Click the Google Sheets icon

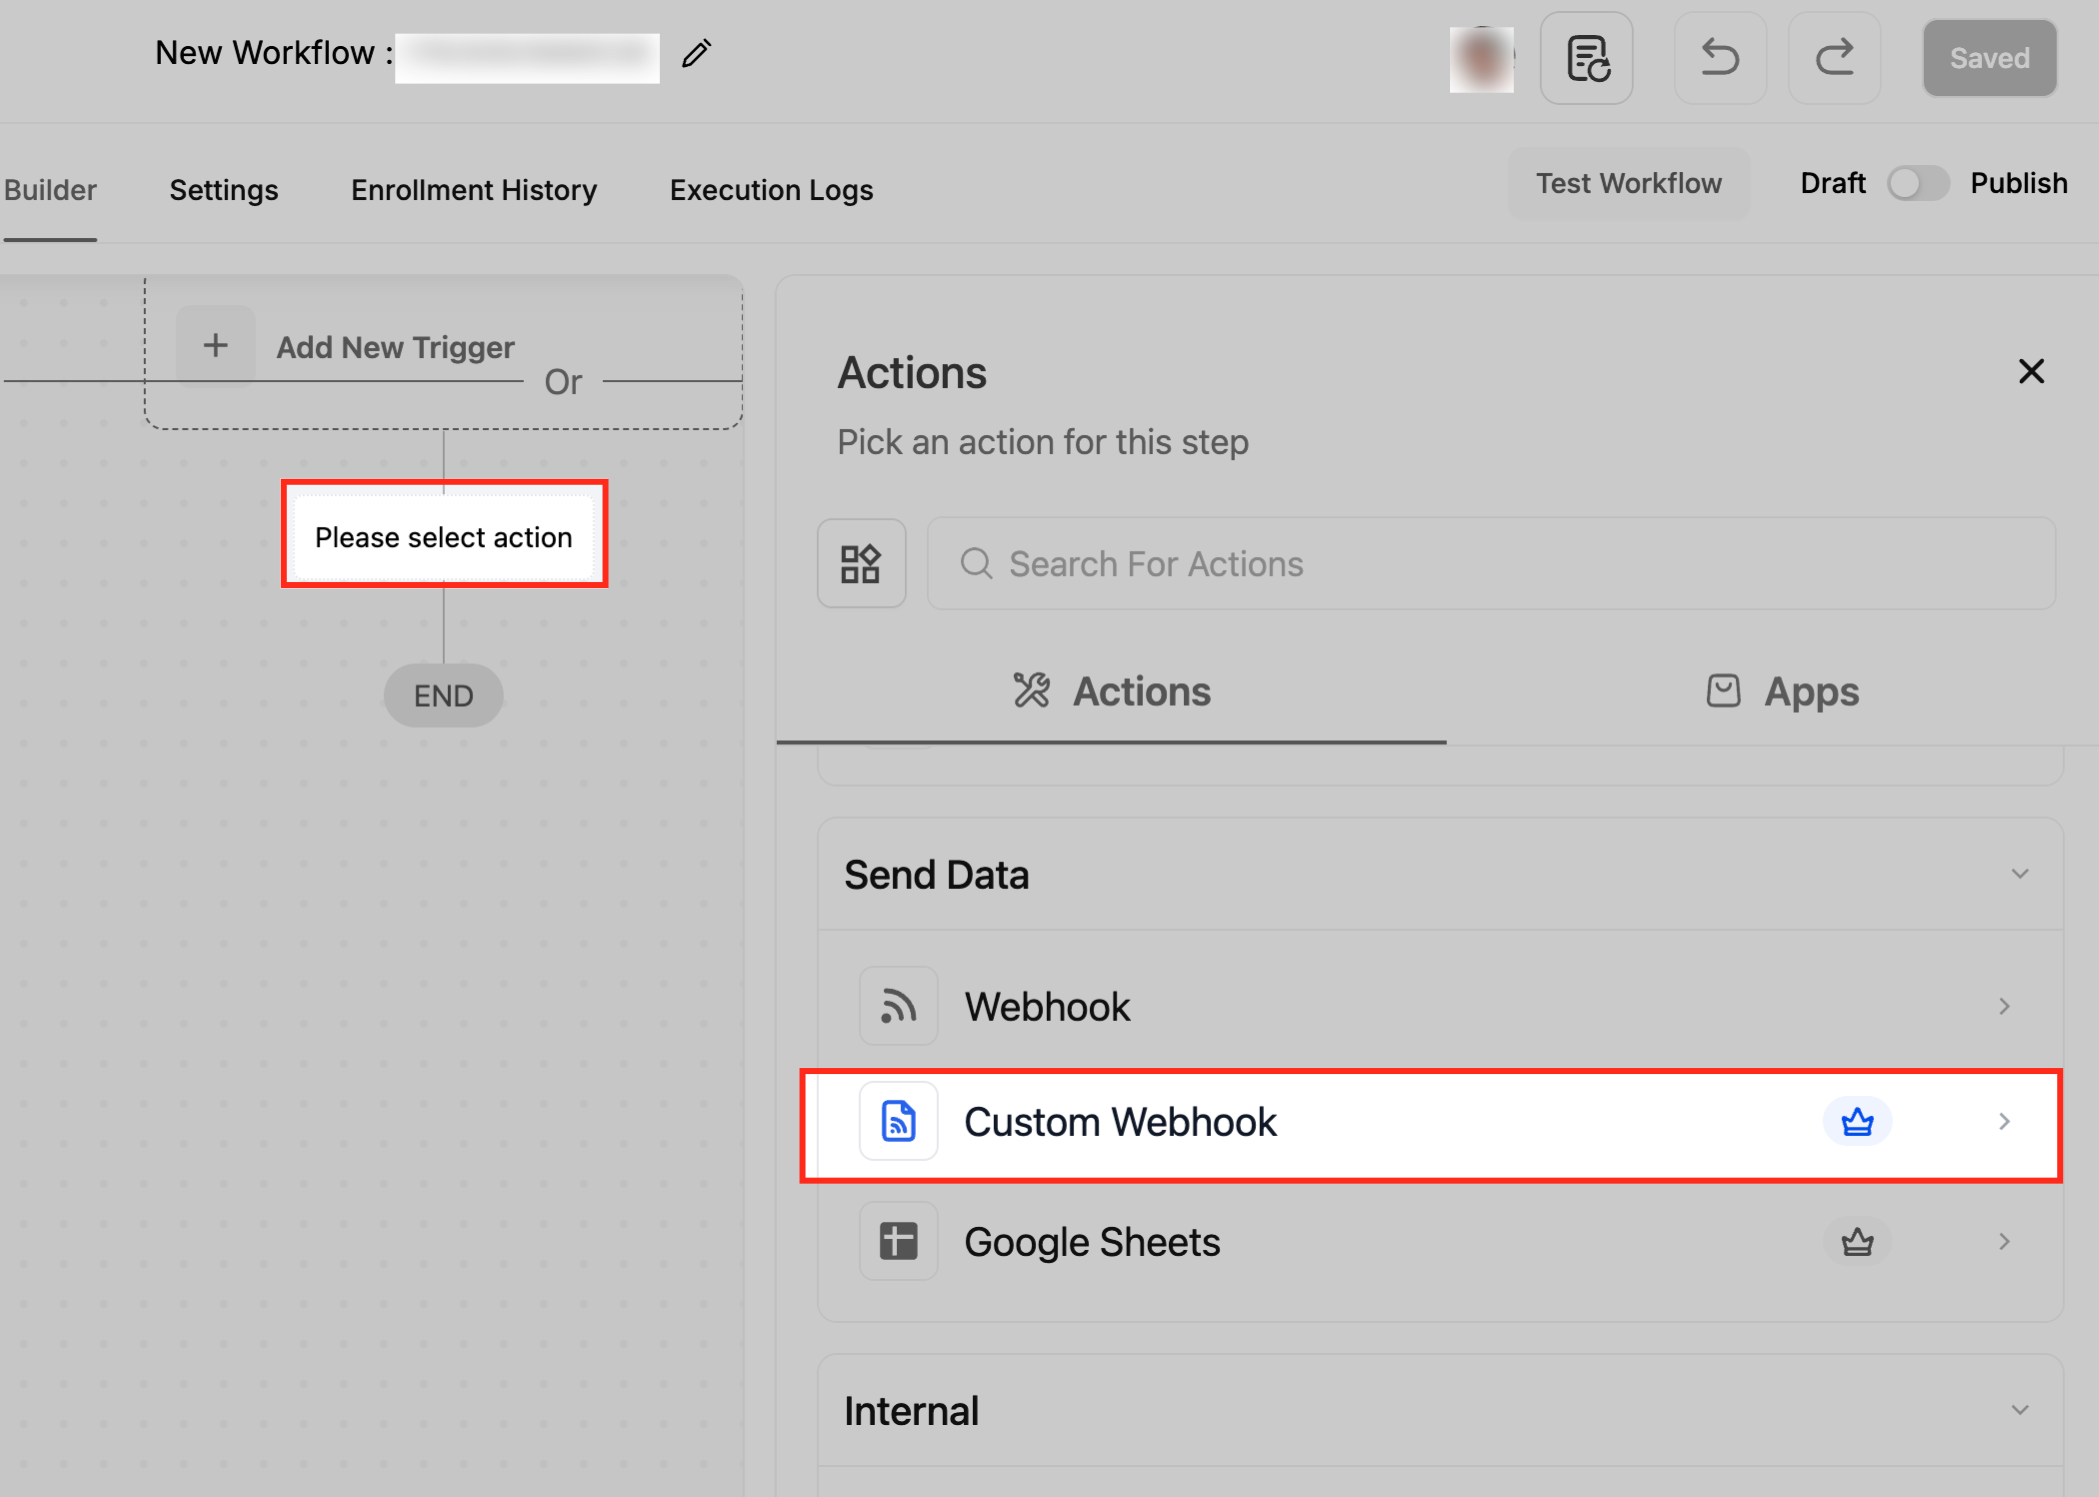click(x=898, y=1241)
